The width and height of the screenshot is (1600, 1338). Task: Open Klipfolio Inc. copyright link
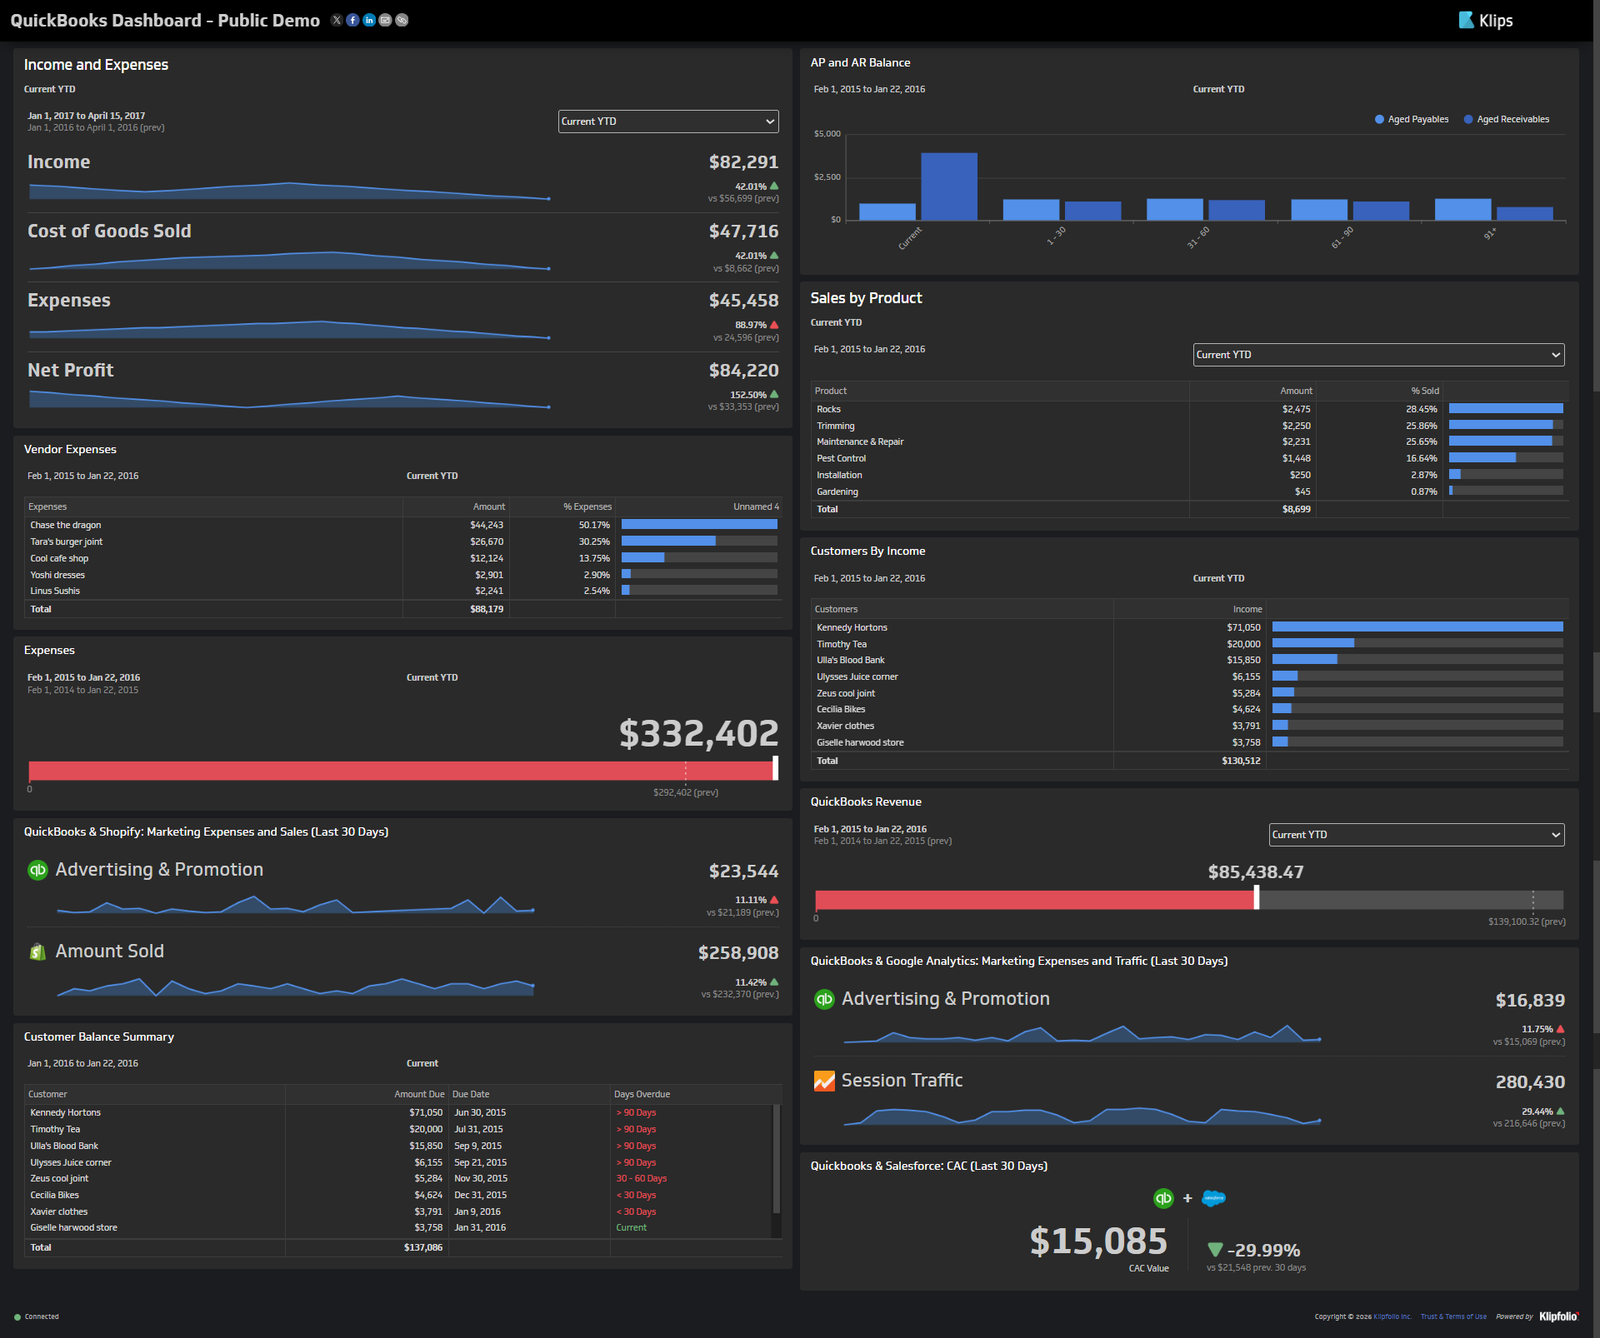click(x=1392, y=1317)
